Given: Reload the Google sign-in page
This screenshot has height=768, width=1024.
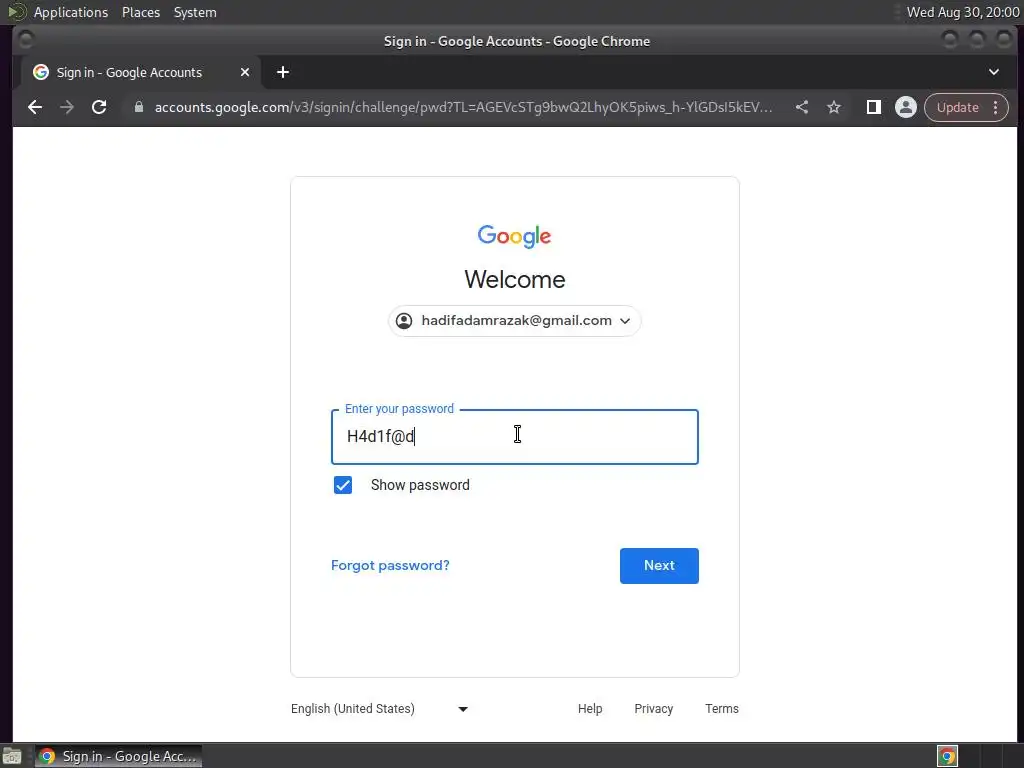Looking at the screenshot, I should click(x=99, y=107).
